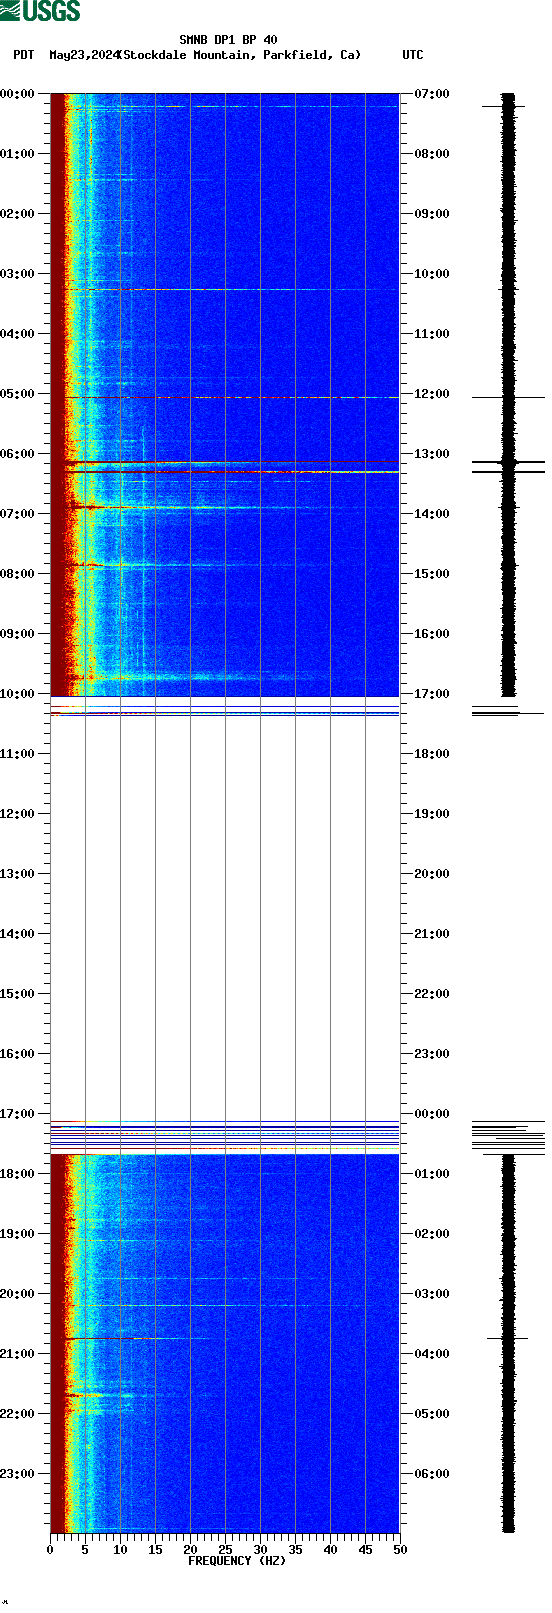
Task: Click the 10 Hz frequency axis tick label
Action: [x=120, y=1550]
